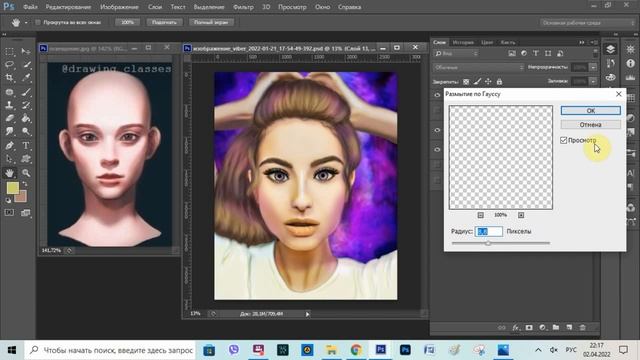Open the Фильтр menu
The width and height of the screenshot is (640, 360).
[243, 7]
